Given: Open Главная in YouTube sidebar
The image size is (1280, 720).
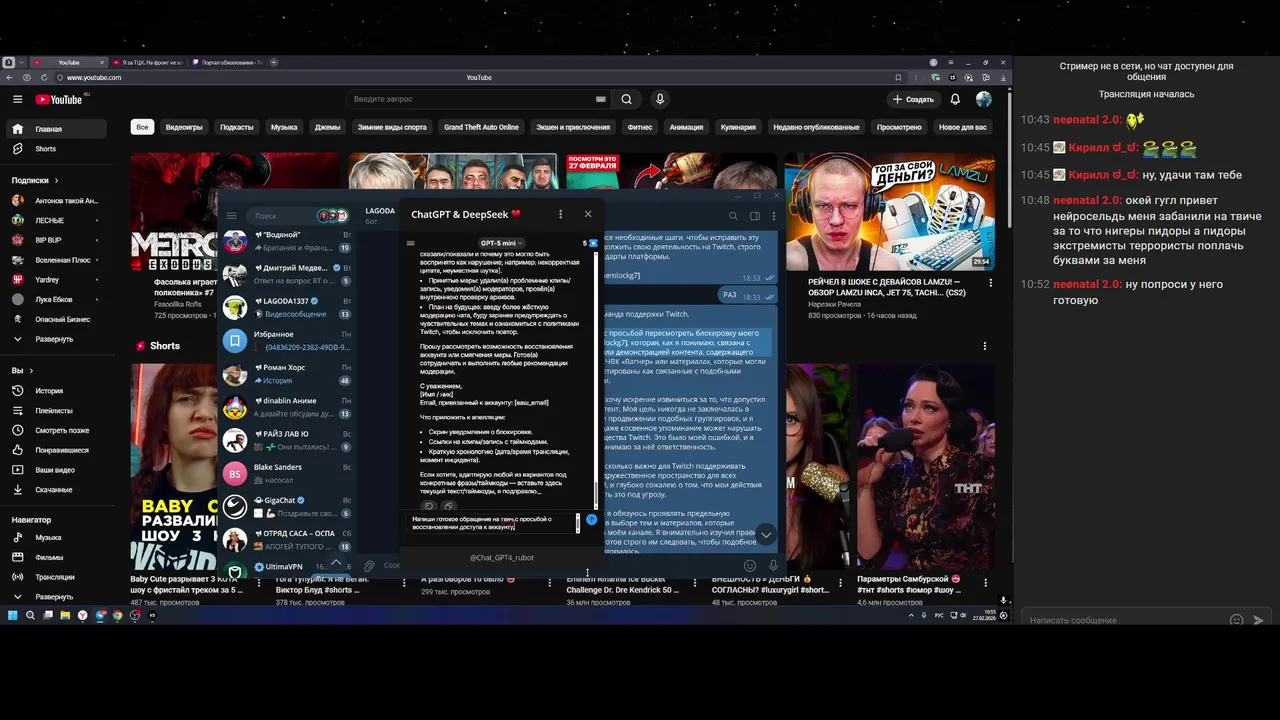Looking at the screenshot, I should point(55,129).
